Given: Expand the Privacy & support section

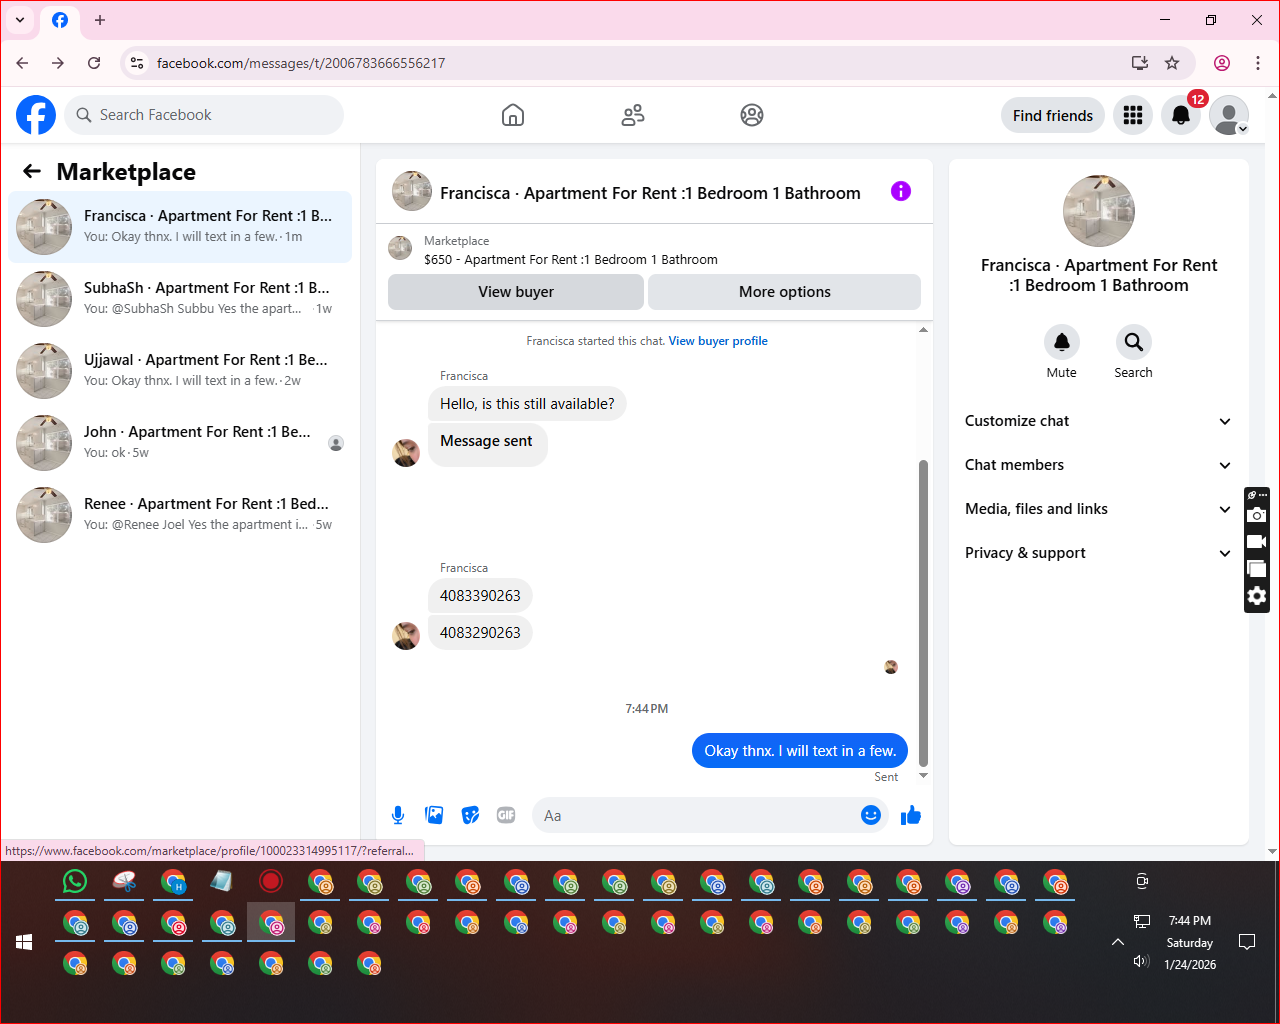Looking at the screenshot, I should pyautogui.click(x=1098, y=553).
